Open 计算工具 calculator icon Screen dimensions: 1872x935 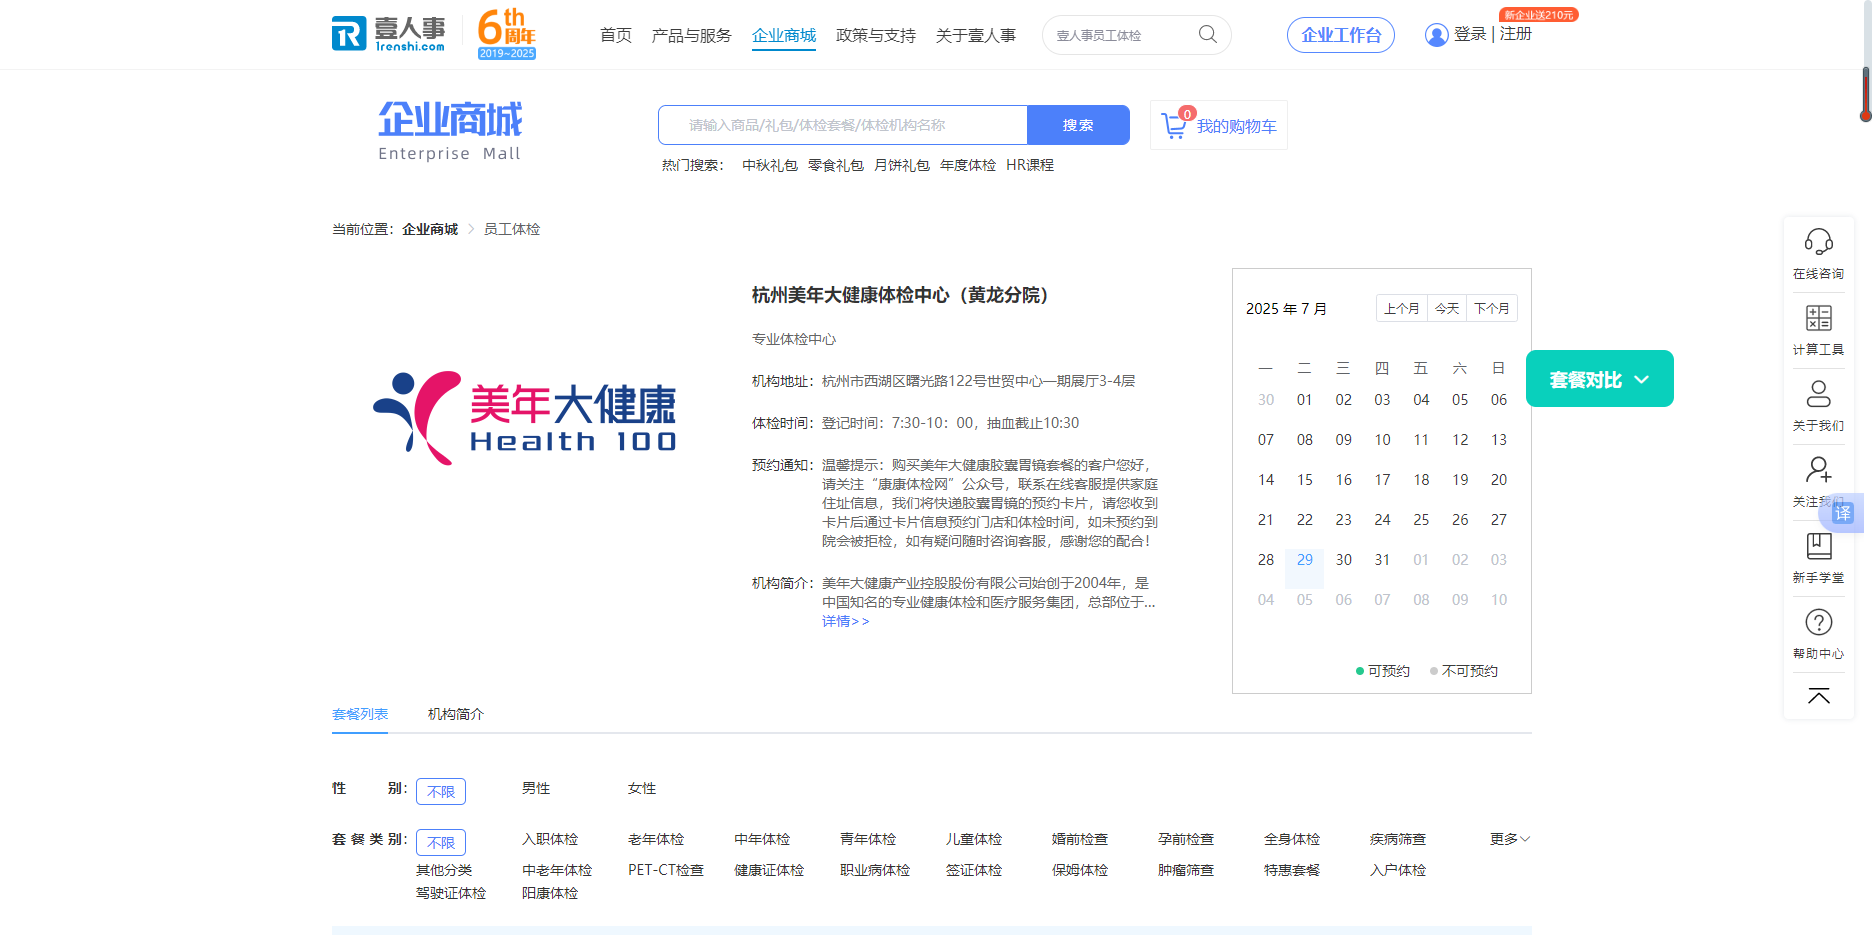[1818, 318]
